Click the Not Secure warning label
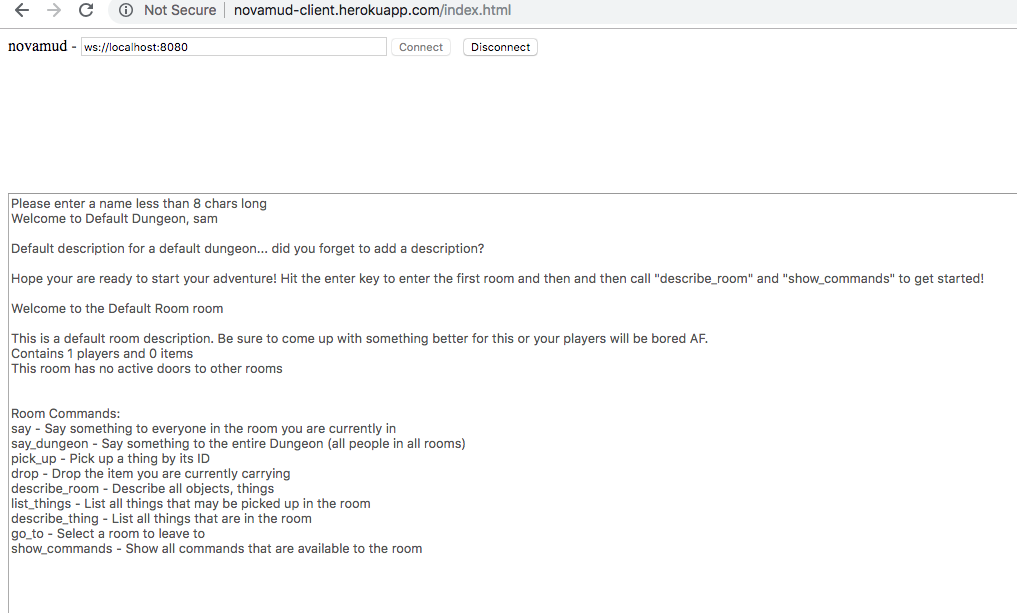 coord(179,10)
